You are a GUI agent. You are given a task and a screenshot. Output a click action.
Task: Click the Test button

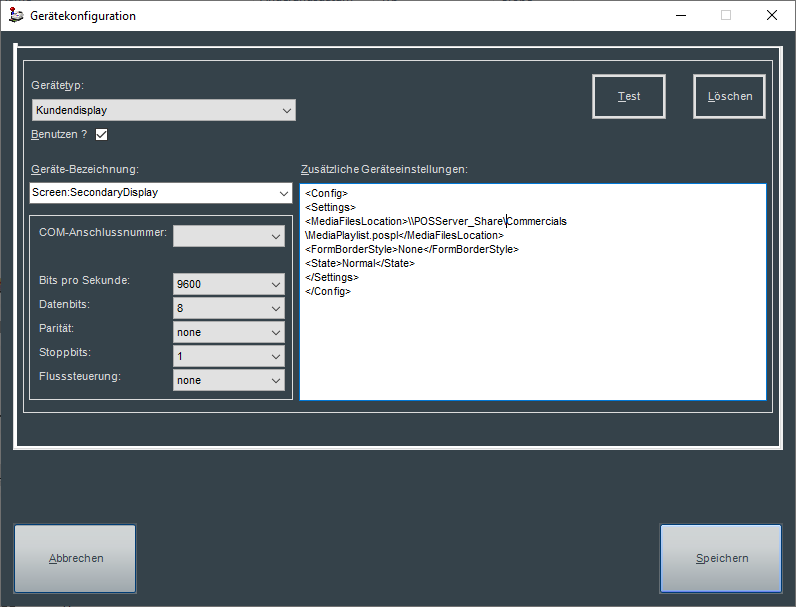629,97
